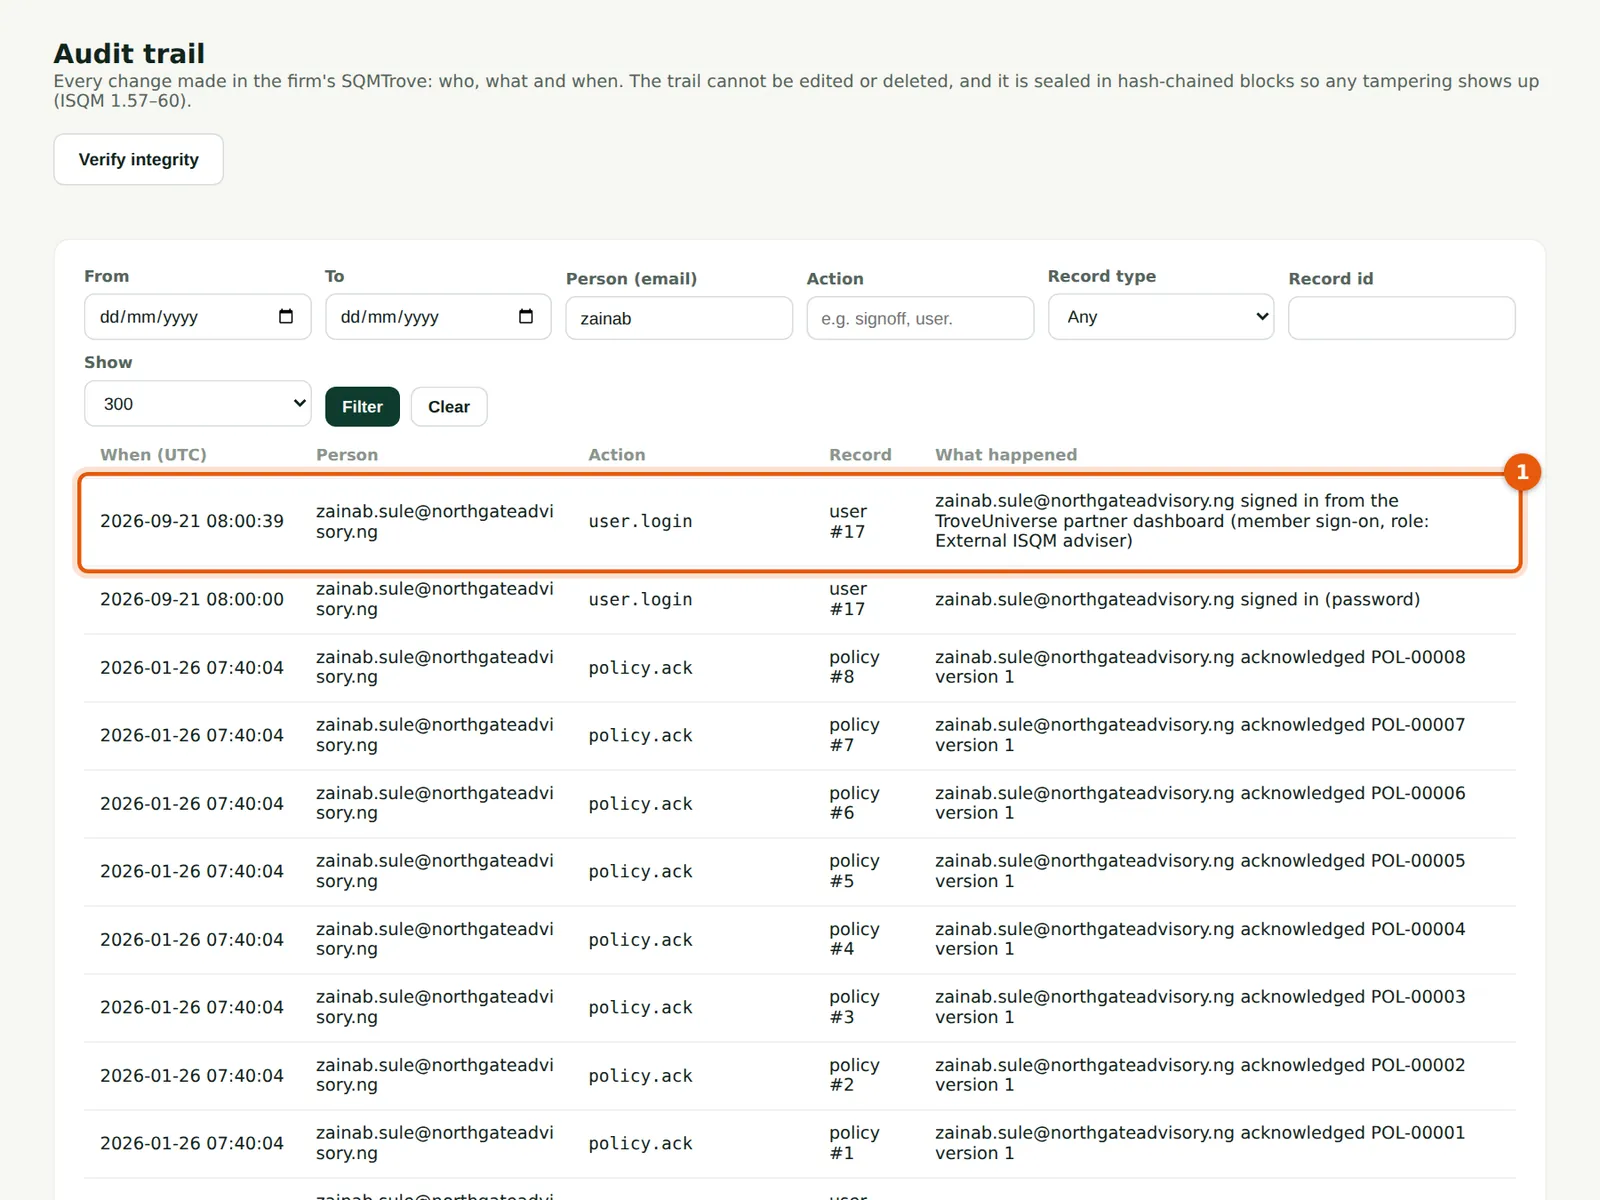Focus the From date field

coord(197,317)
